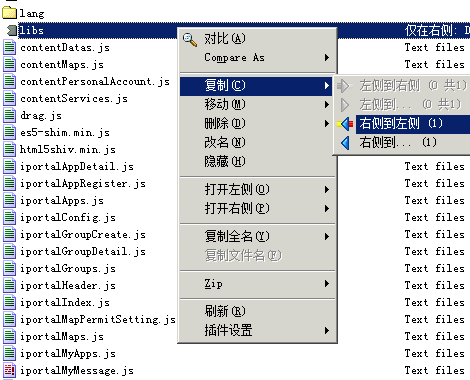This screenshot has height=380, width=470.
Task: Click the yellow-red arrow icon for 右侧到左侧
Action: [345, 124]
